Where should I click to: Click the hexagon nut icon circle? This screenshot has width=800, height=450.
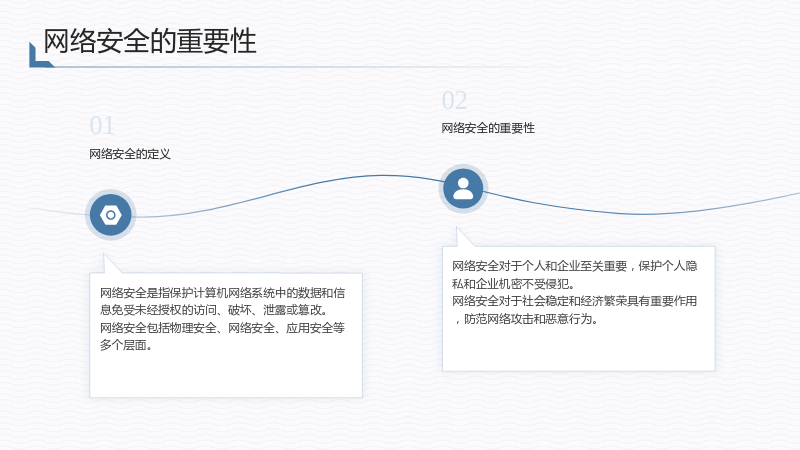coord(111,215)
